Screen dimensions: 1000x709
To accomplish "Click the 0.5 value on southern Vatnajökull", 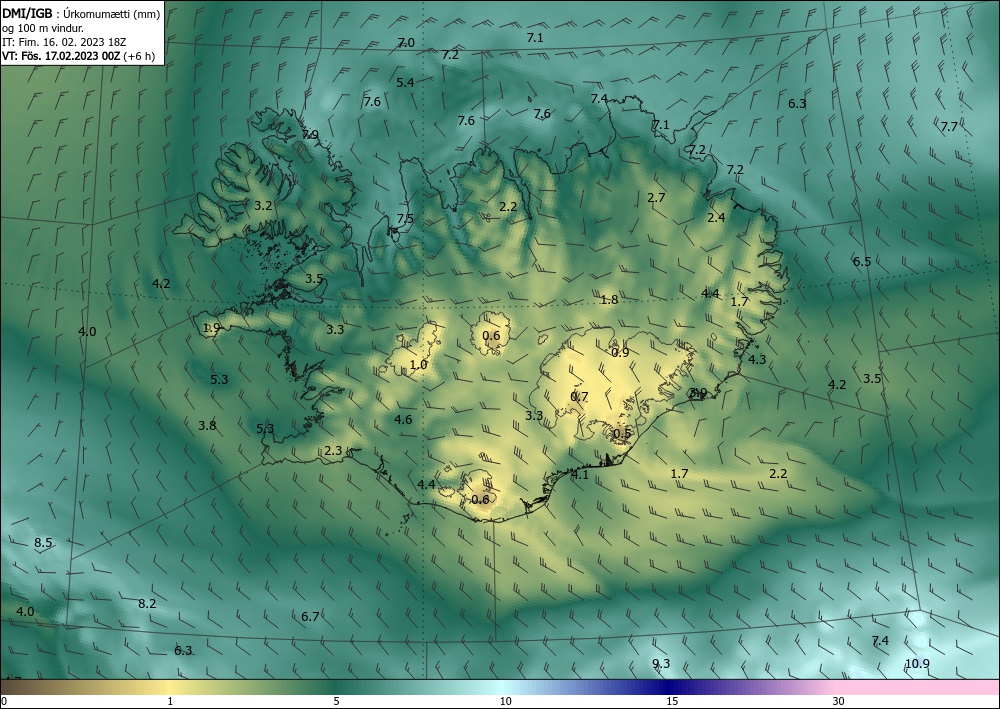I will click(x=622, y=434).
